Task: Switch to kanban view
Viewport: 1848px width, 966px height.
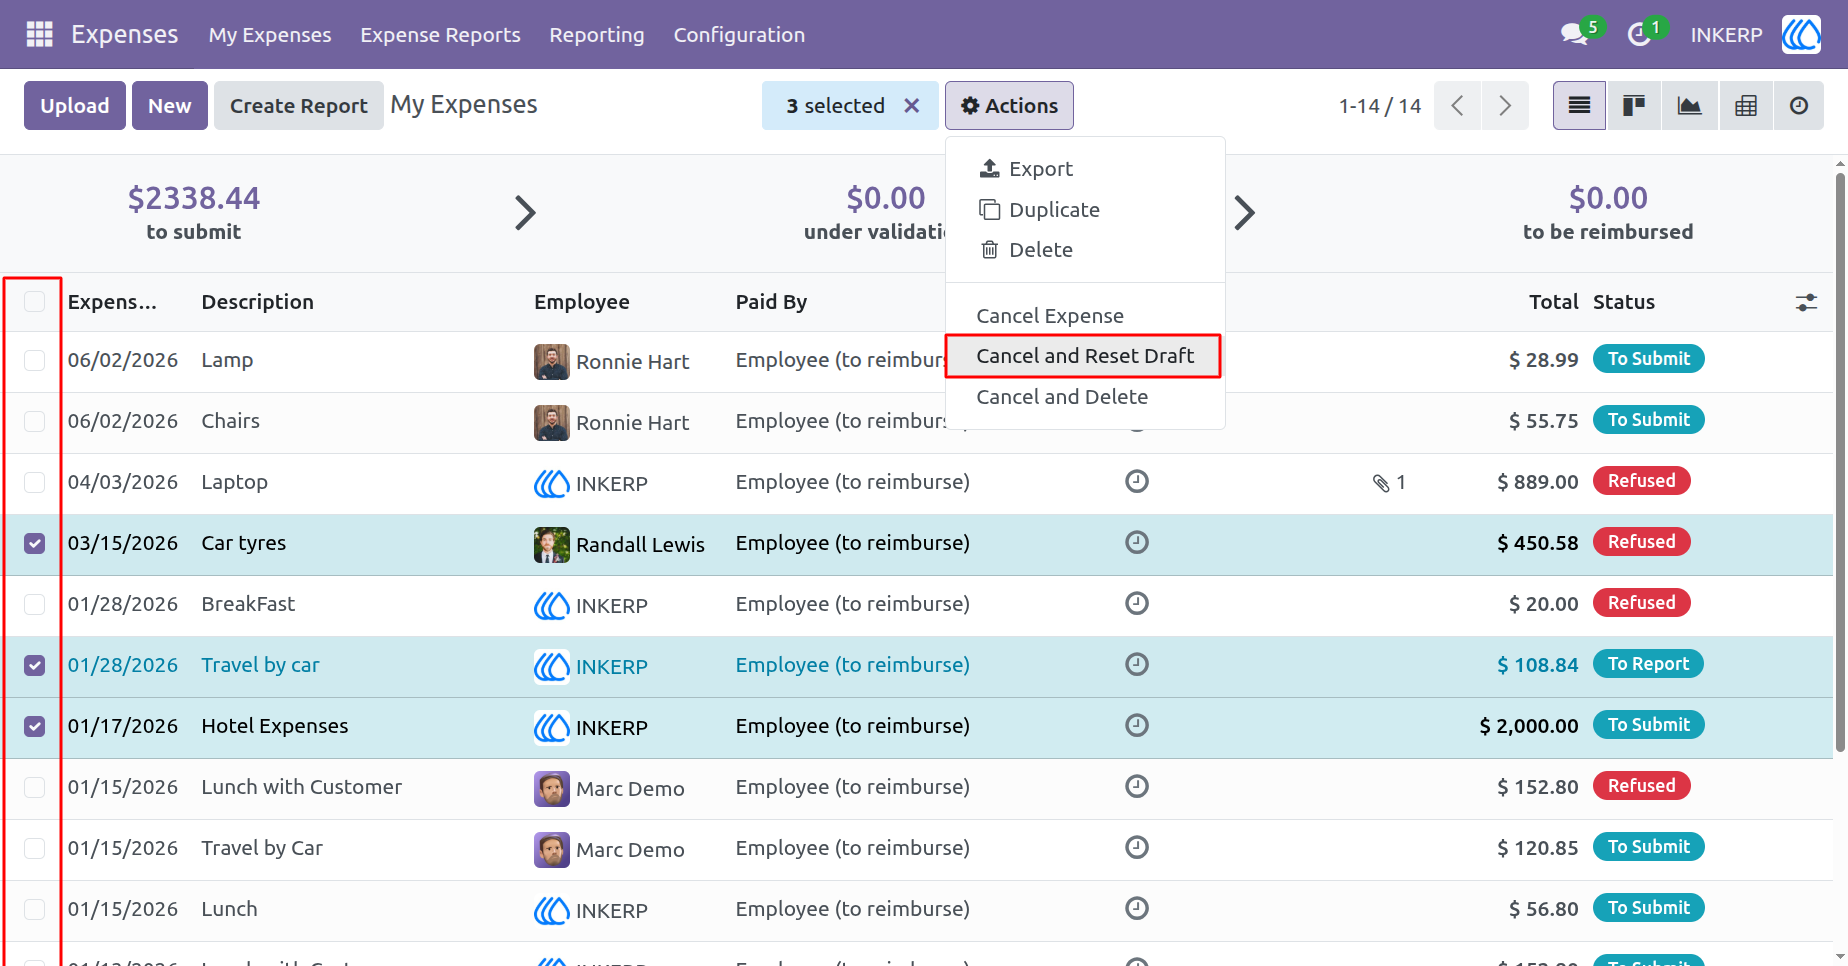Action: [1634, 106]
